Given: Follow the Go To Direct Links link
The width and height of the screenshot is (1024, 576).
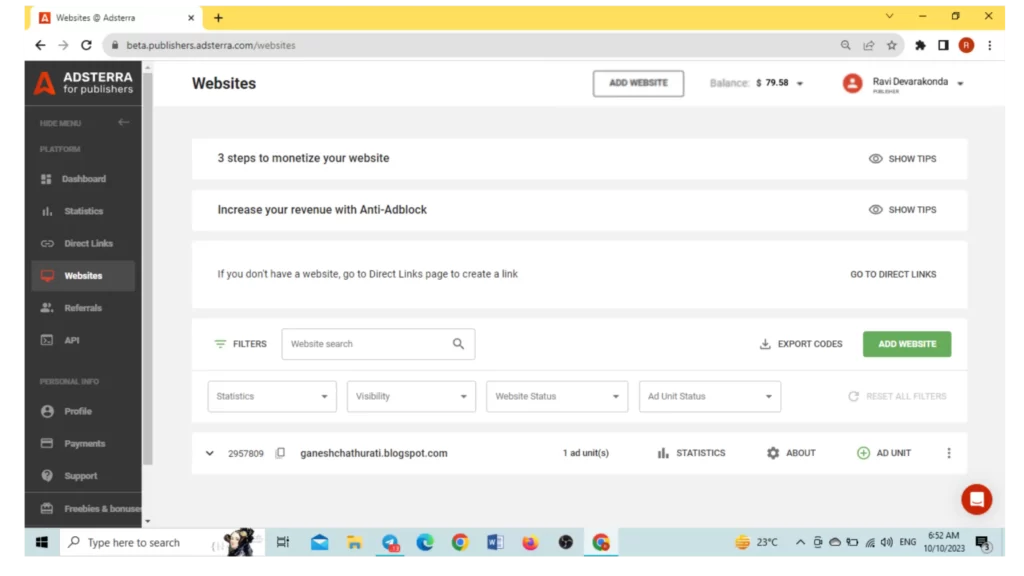Looking at the screenshot, I should (x=893, y=274).
